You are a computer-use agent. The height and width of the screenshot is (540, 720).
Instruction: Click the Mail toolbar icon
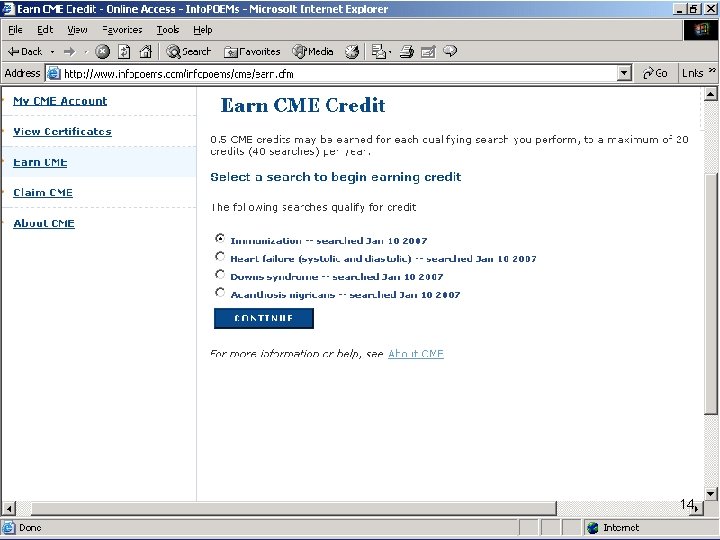click(x=381, y=51)
